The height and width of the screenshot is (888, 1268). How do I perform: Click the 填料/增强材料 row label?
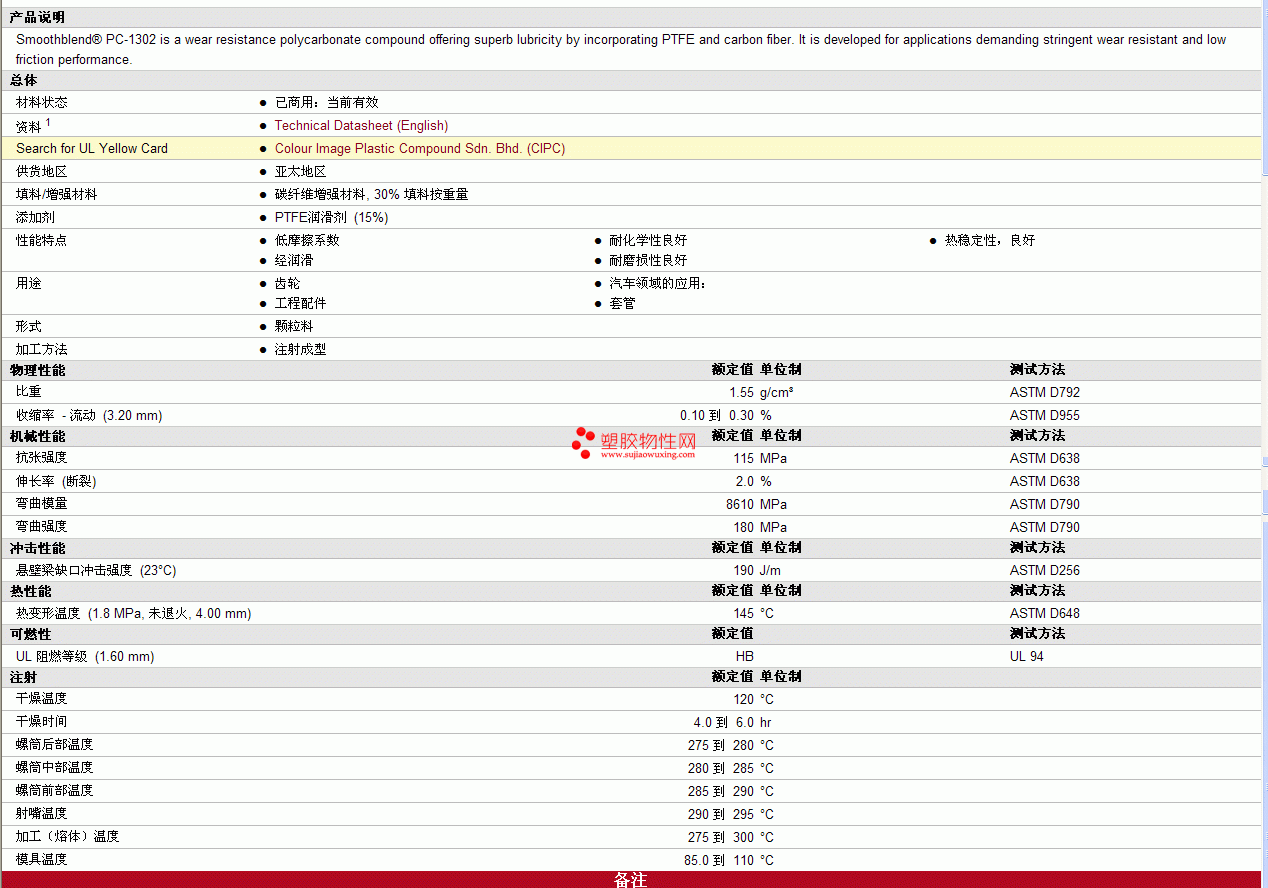tap(57, 194)
